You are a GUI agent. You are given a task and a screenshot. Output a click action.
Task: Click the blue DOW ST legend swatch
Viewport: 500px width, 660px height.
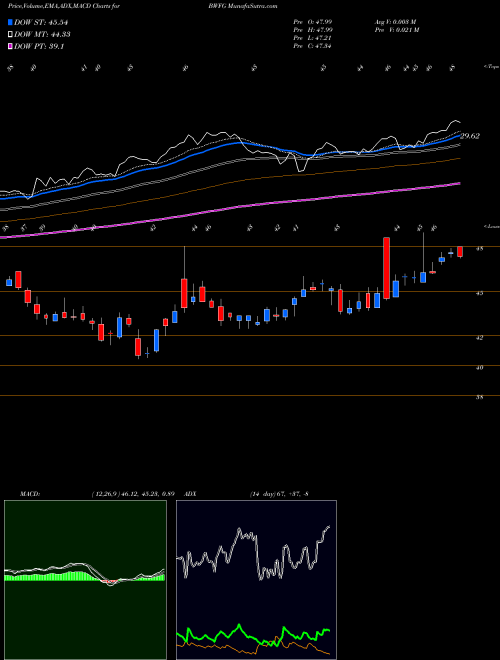pyautogui.click(x=10, y=22)
